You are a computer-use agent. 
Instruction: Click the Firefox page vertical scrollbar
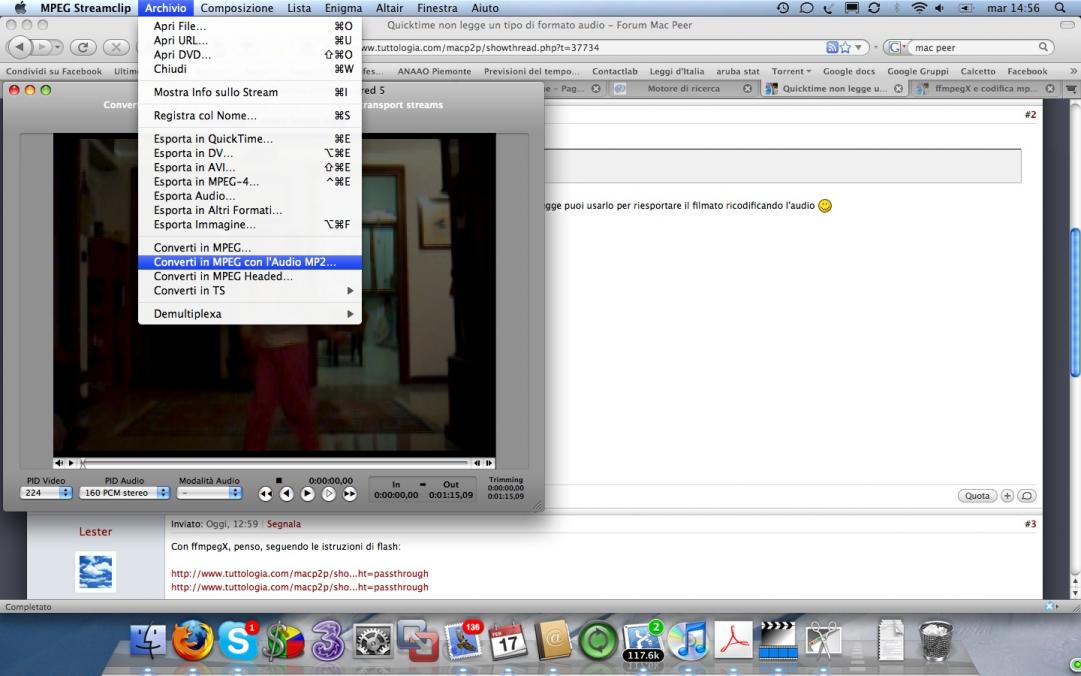[1075, 303]
